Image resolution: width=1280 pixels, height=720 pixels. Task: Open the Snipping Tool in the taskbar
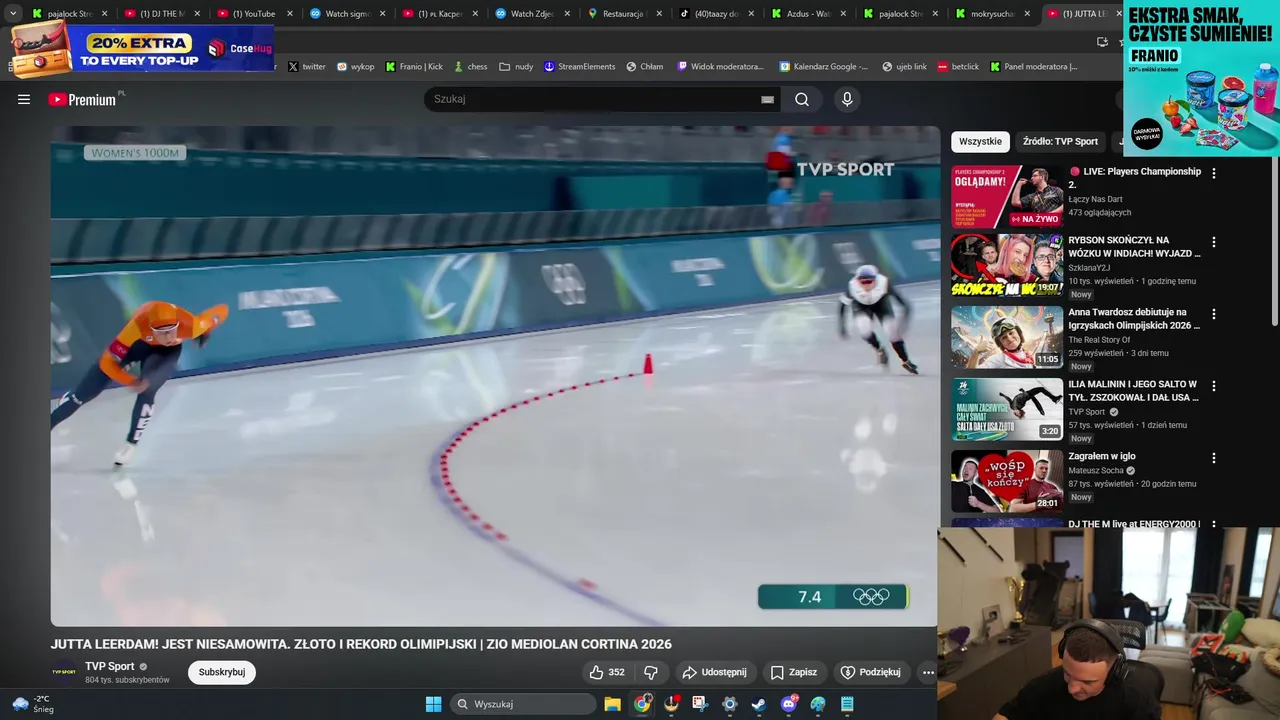pos(700,704)
